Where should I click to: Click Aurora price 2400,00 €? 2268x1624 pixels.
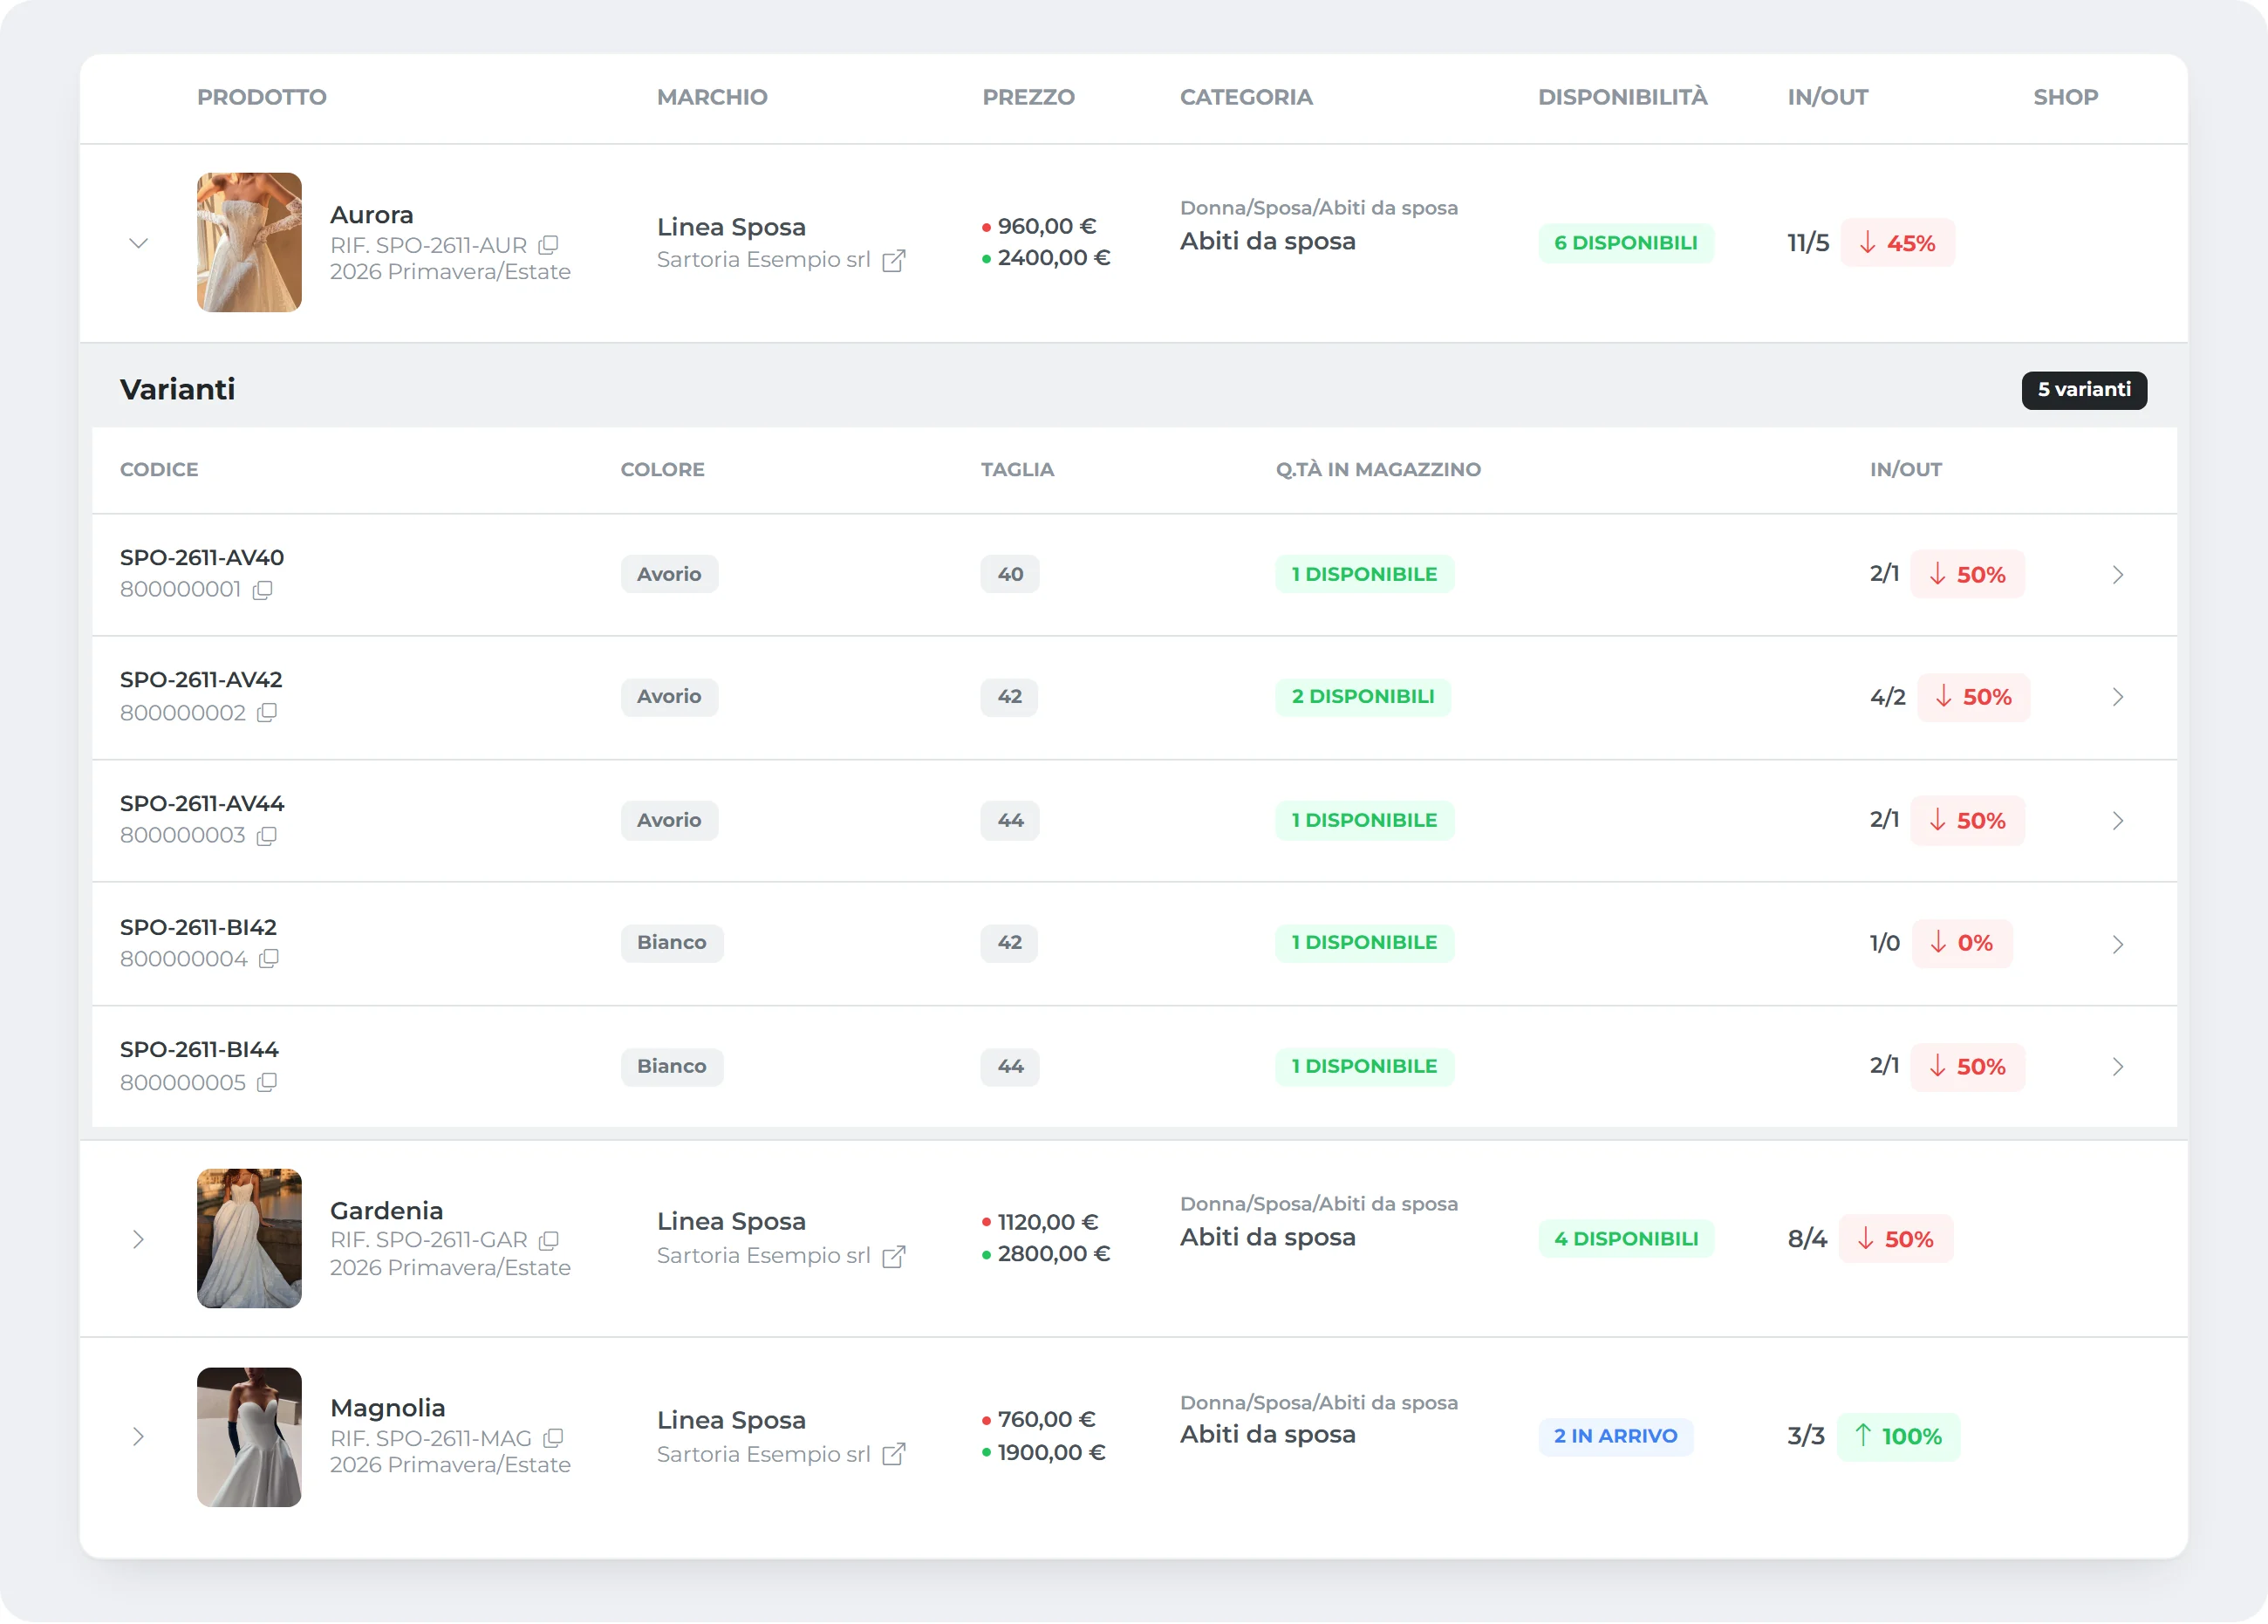[x=1053, y=258]
